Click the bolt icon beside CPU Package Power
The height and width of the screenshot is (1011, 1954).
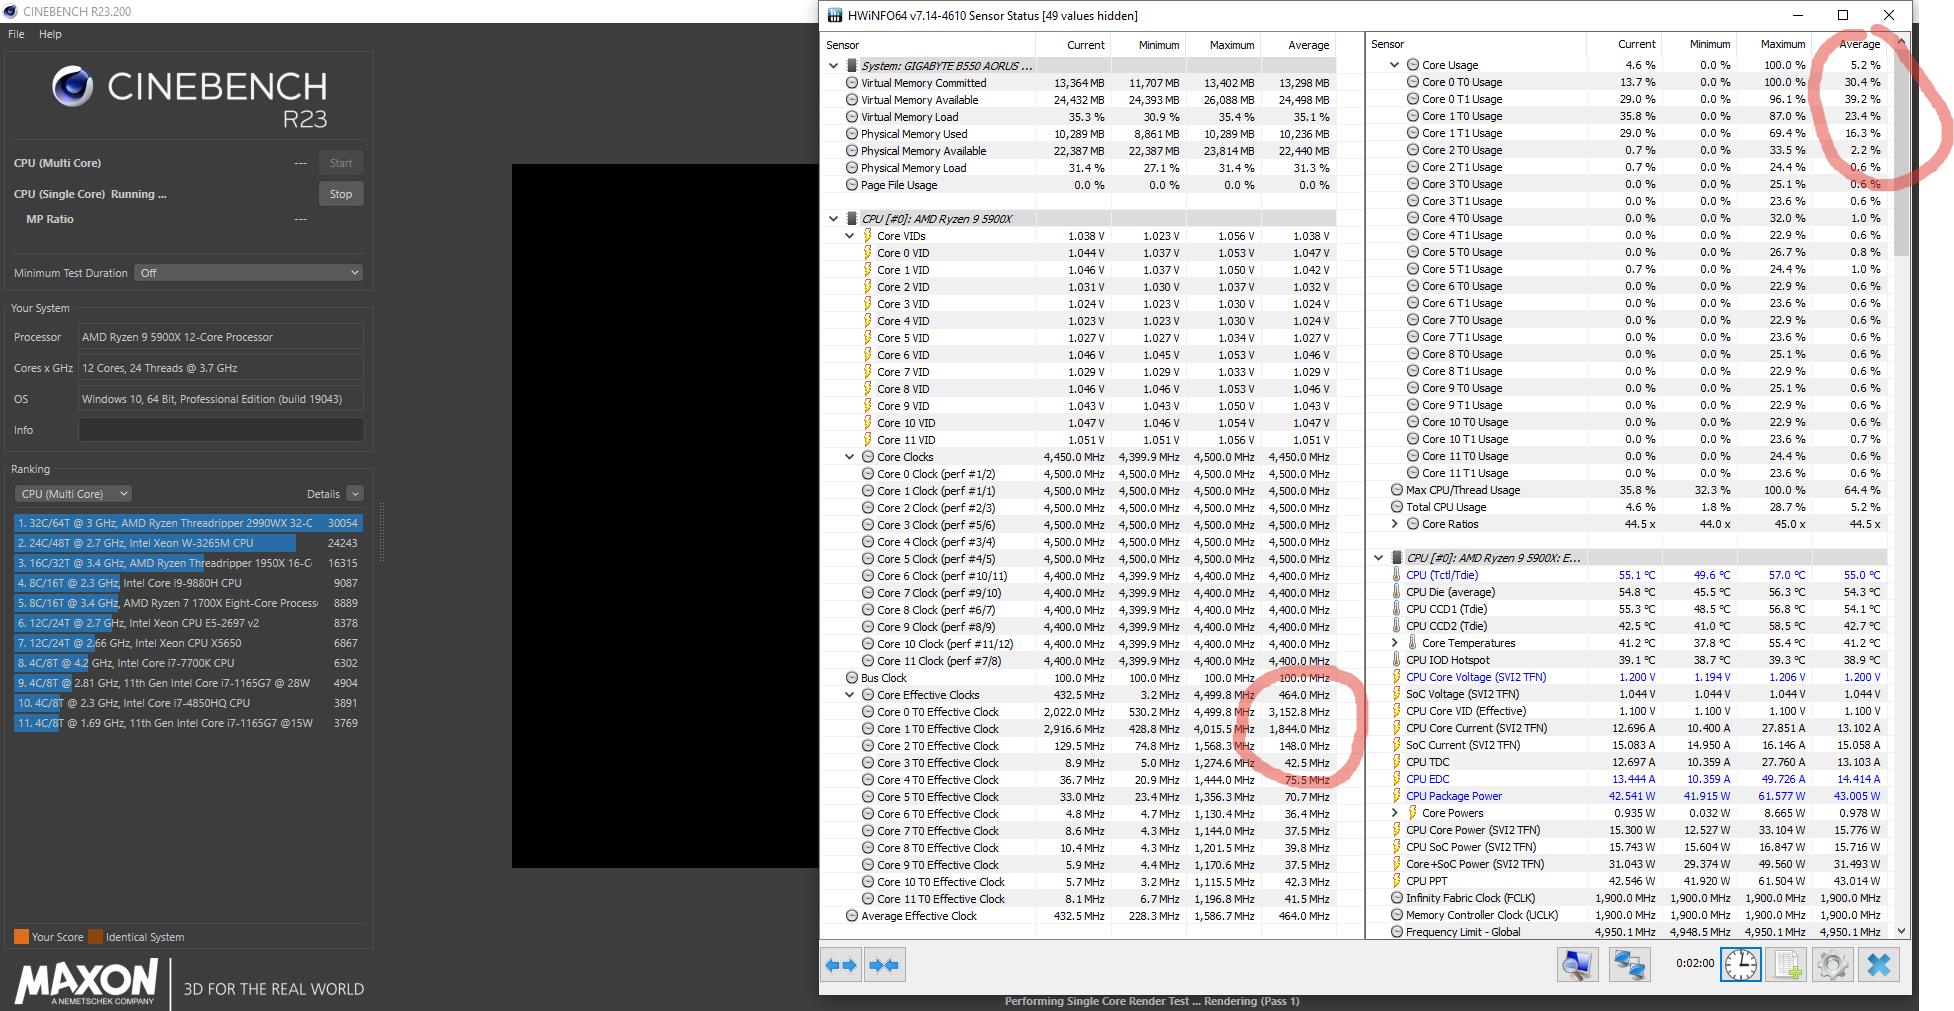pos(1397,796)
